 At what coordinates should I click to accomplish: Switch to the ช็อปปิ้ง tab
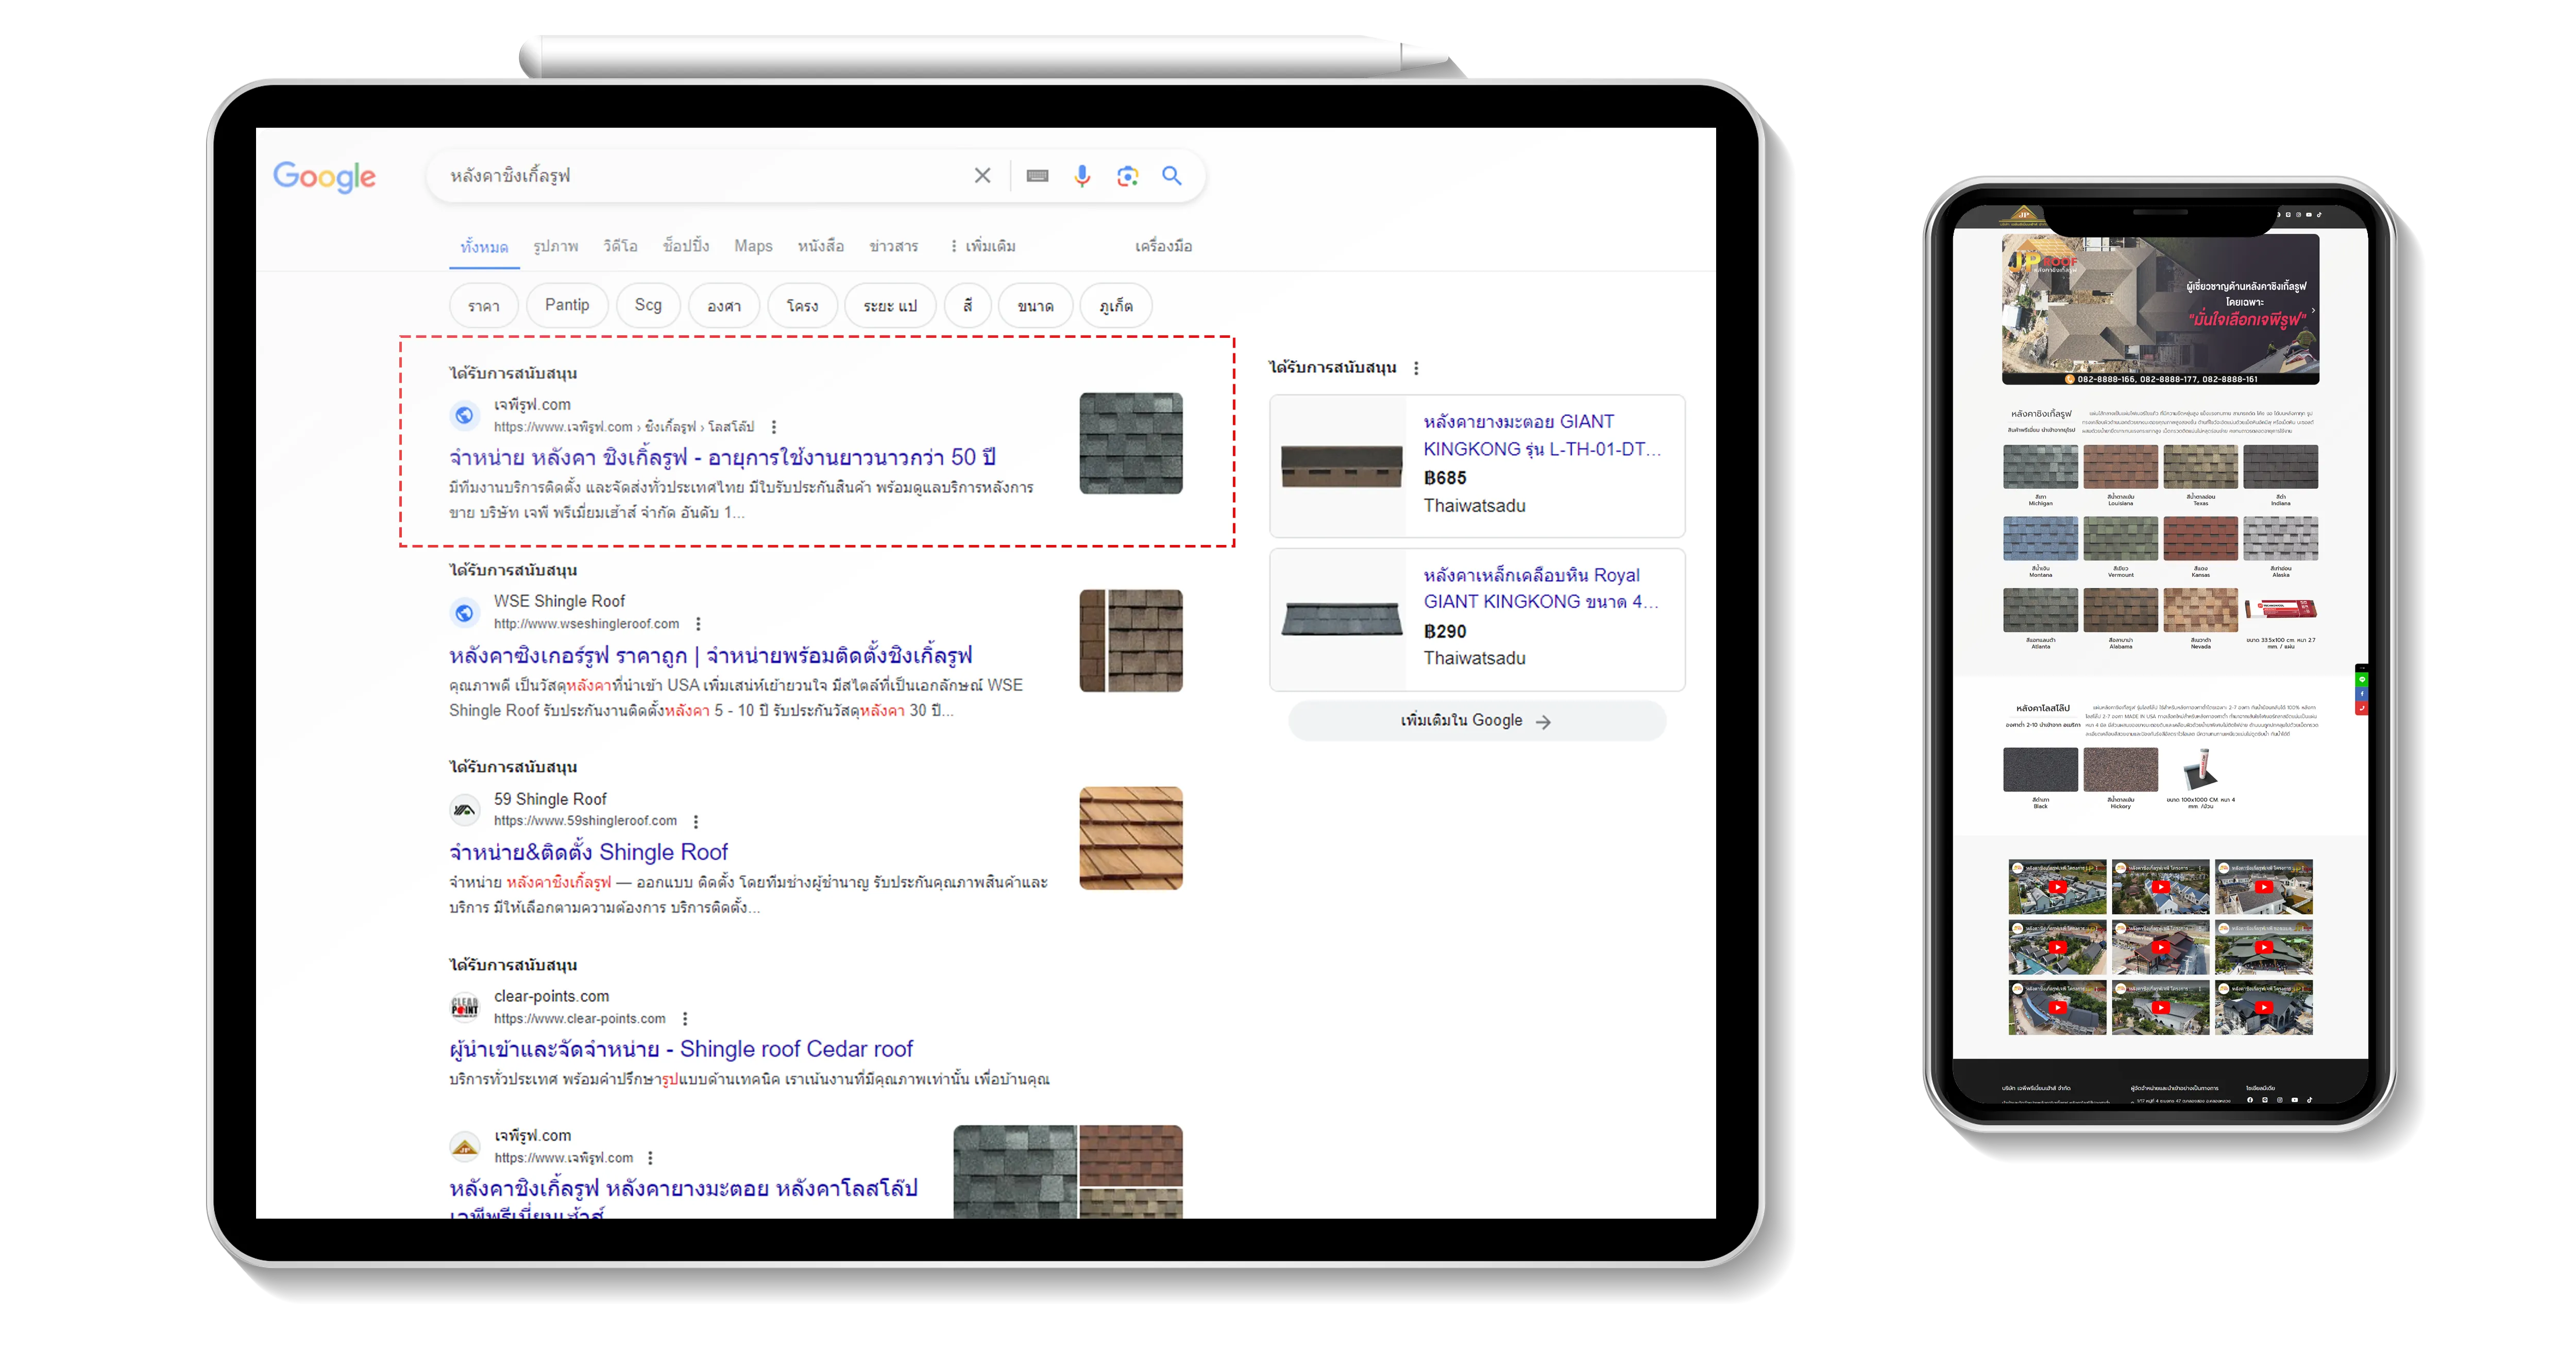pos(686,246)
